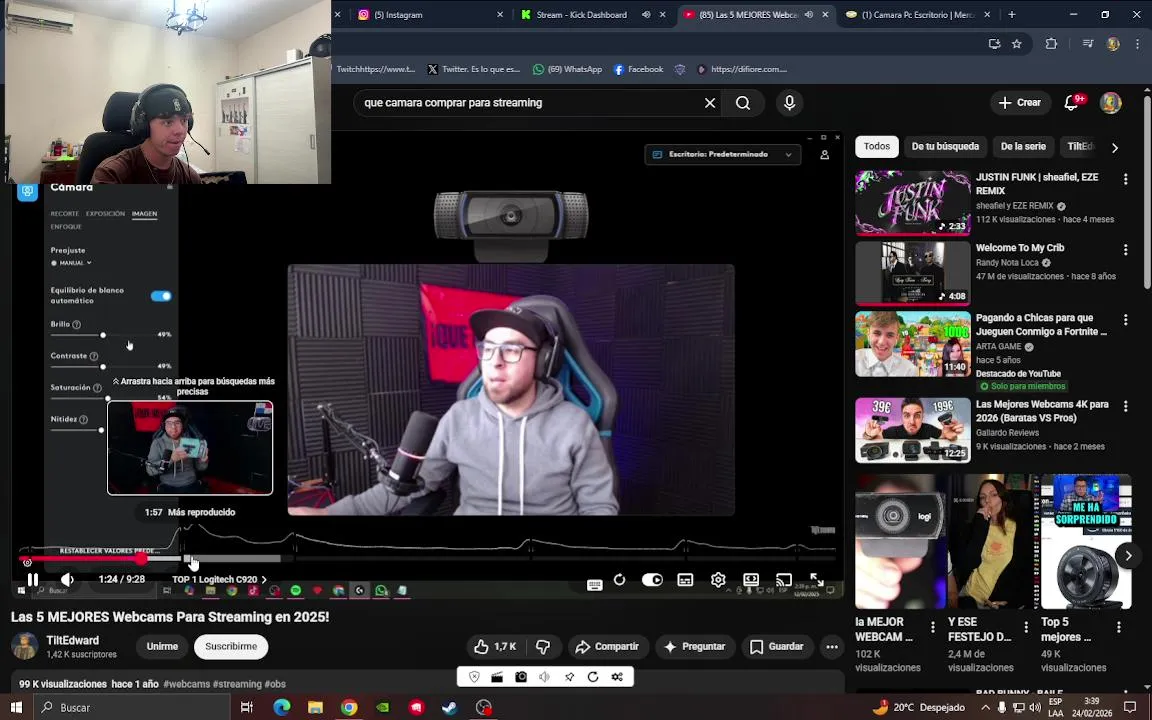The image size is (1152, 720).
Task: Open Chrome extensions puzzle icon
Action: point(1051,44)
